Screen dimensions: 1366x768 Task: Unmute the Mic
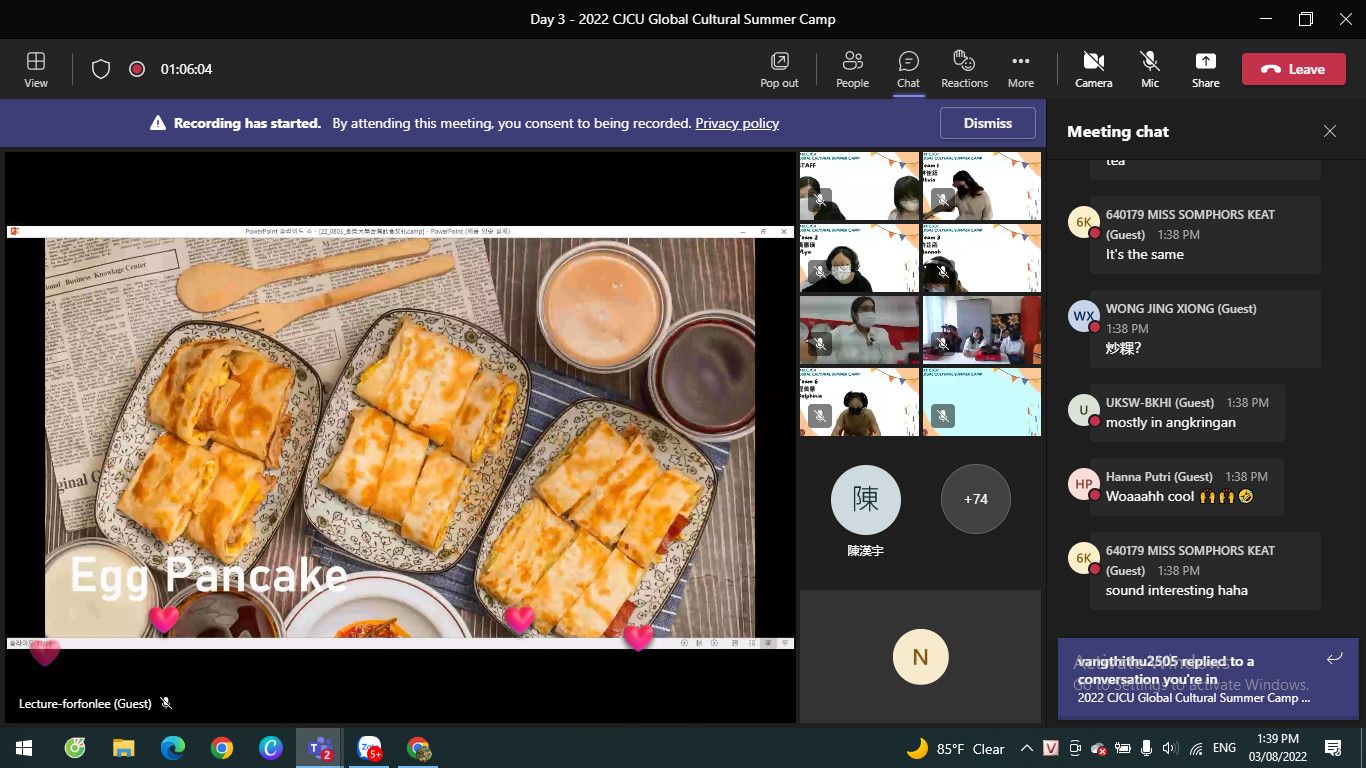[1150, 69]
